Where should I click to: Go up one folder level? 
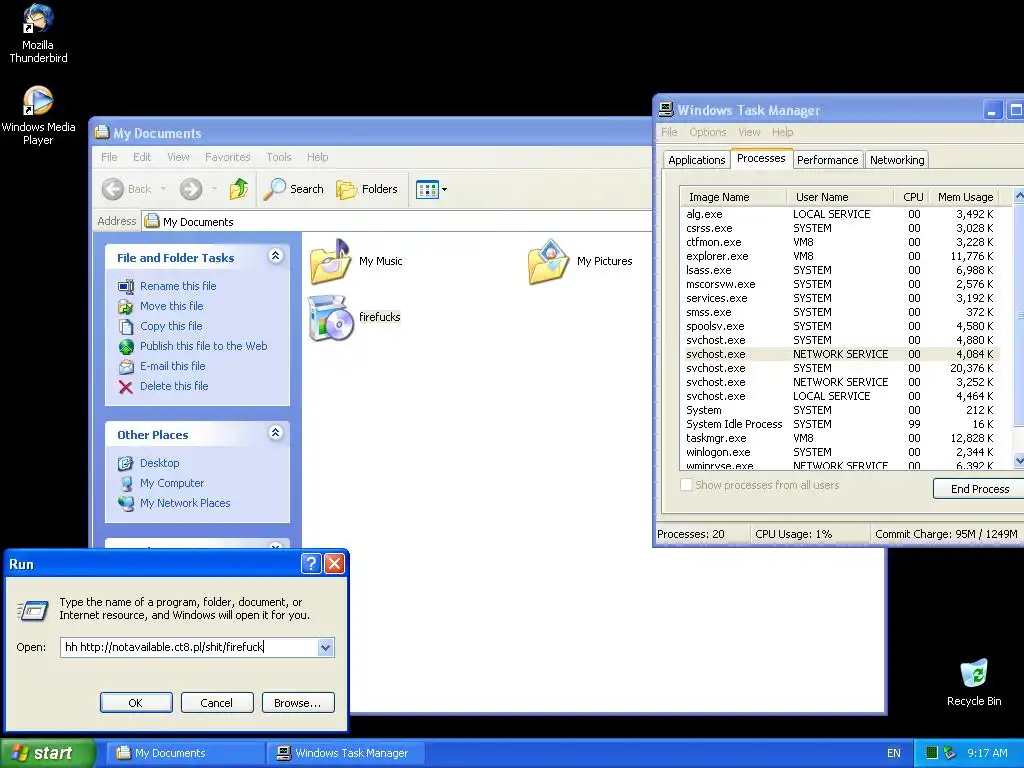click(x=239, y=189)
